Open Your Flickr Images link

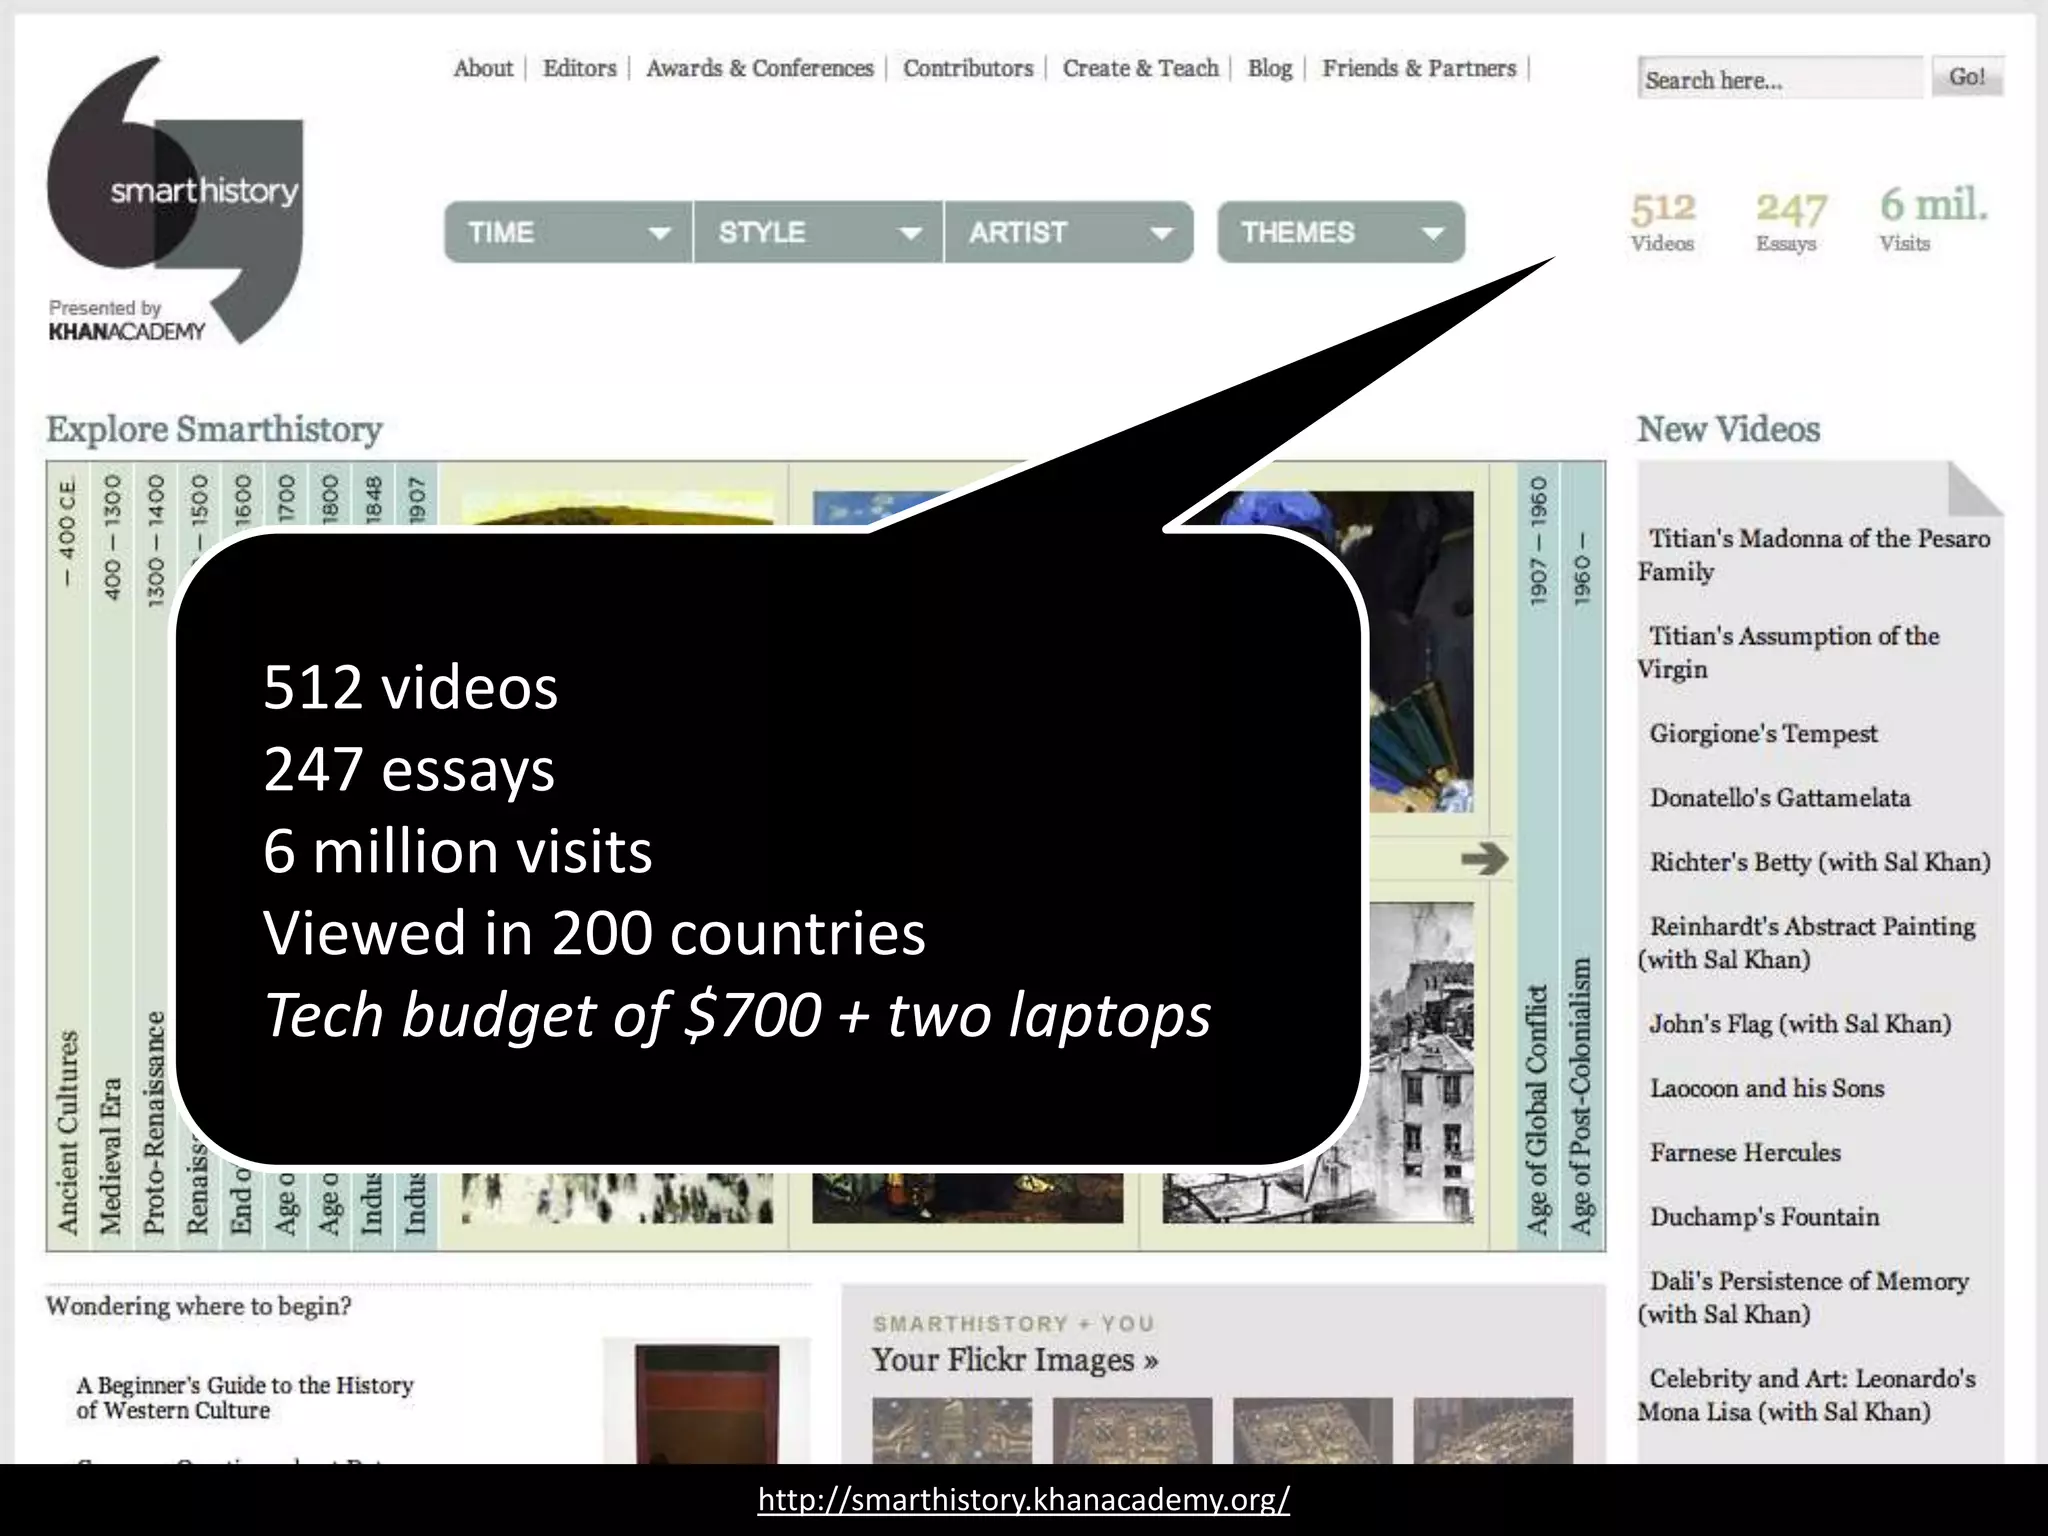(1015, 1360)
